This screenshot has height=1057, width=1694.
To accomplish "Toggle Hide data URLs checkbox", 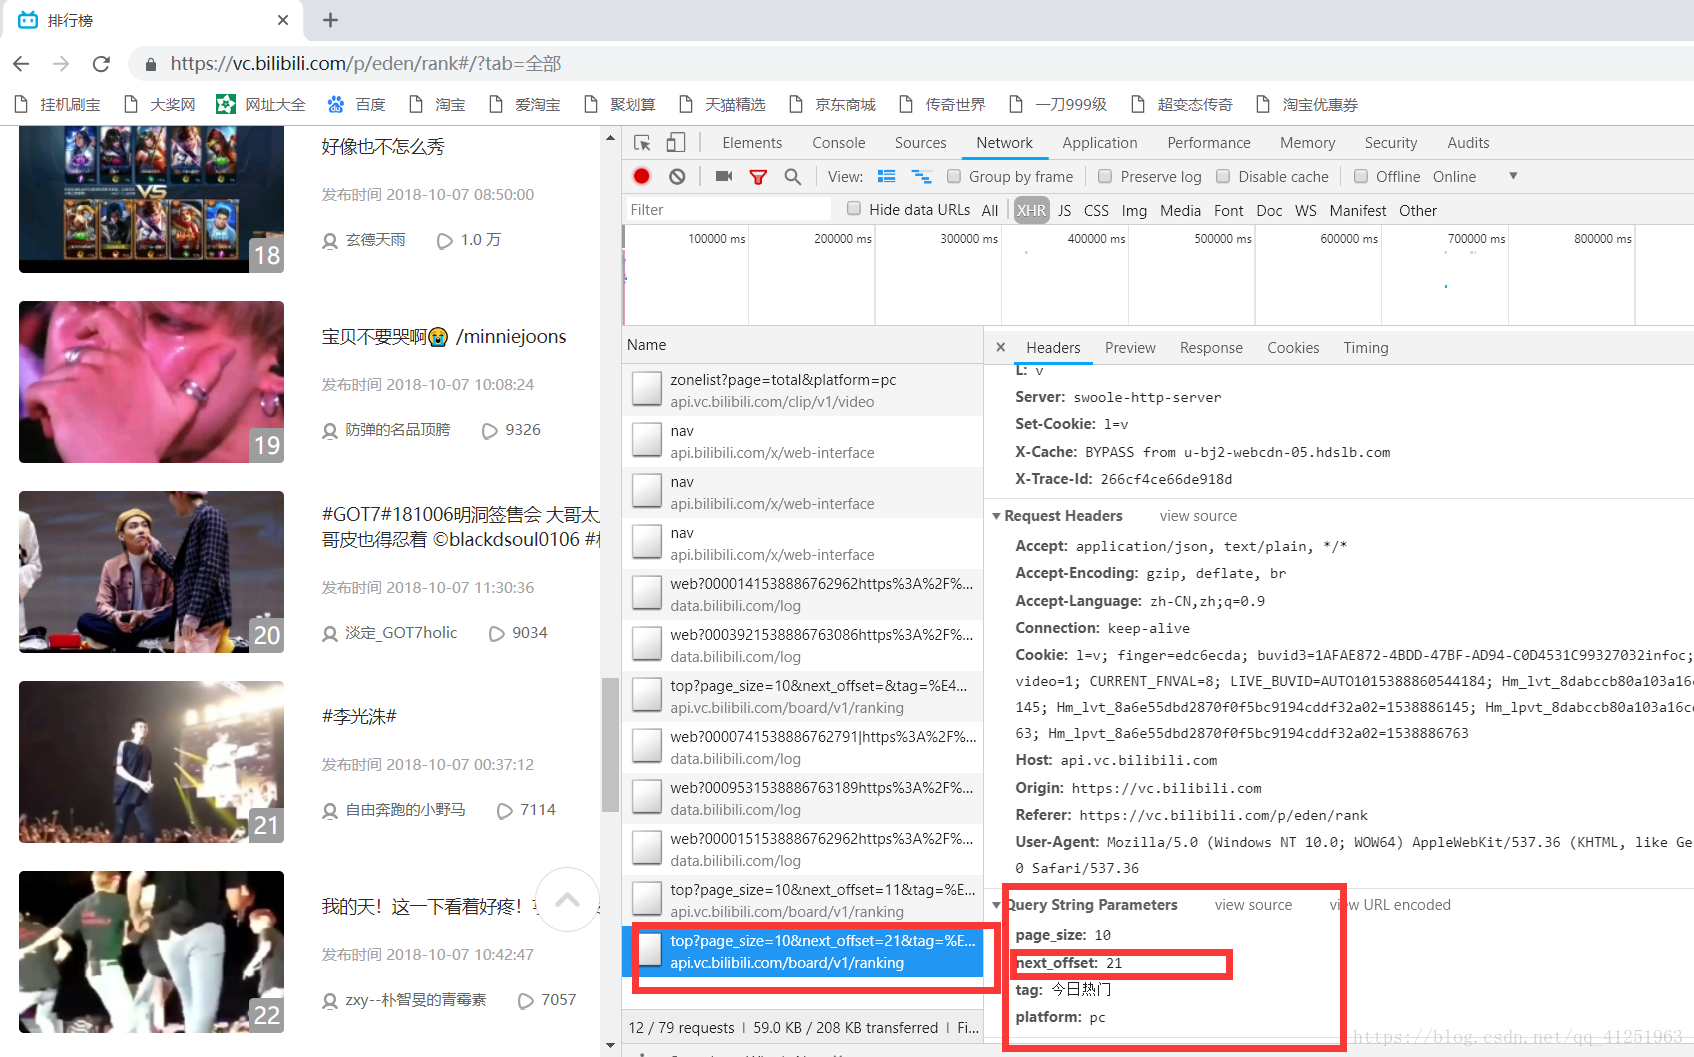I will [x=854, y=208].
